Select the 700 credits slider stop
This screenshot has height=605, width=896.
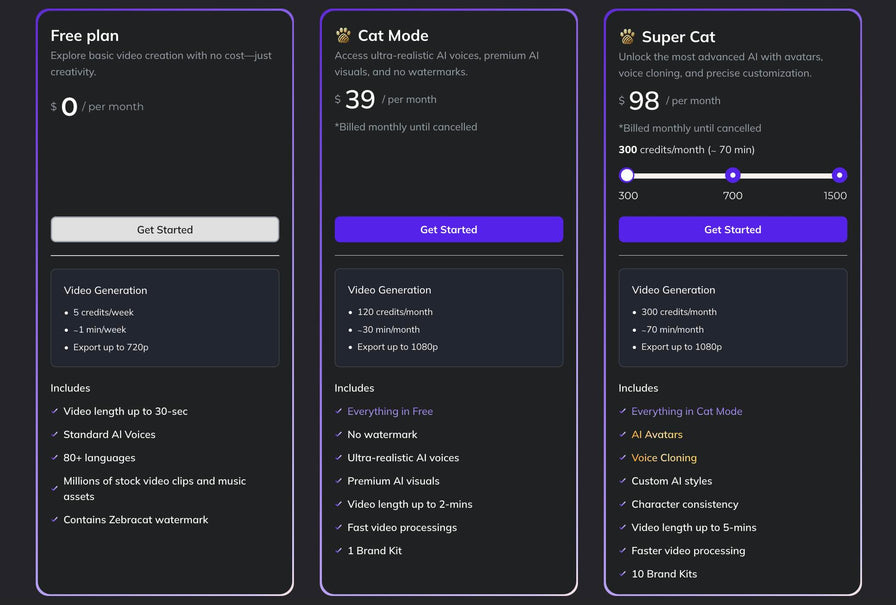coord(733,175)
